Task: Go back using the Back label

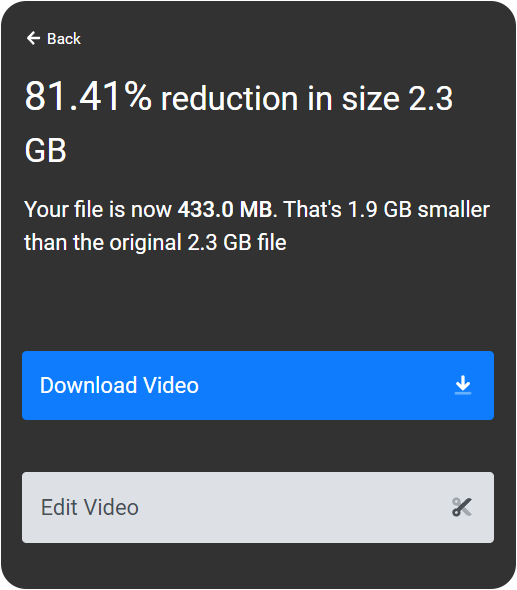Action: pos(64,38)
